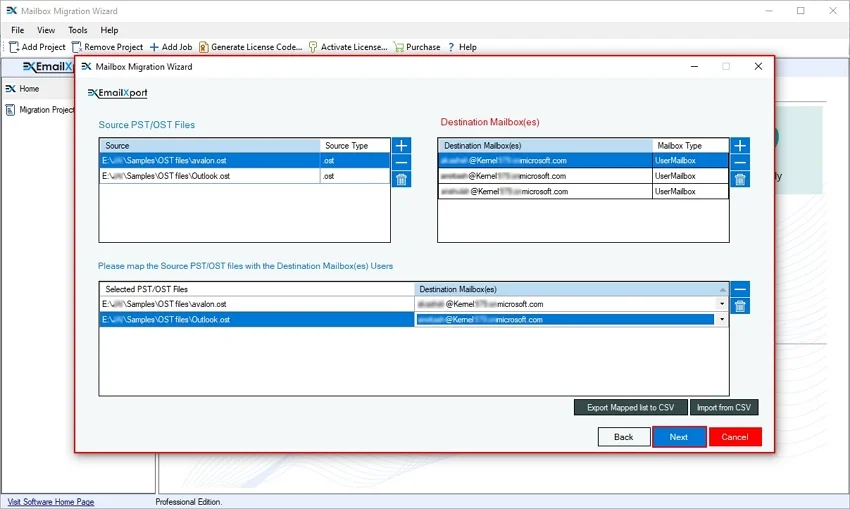The width and height of the screenshot is (850, 509).
Task: Click the Source column header
Action: pyautogui.click(x=210, y=146)
